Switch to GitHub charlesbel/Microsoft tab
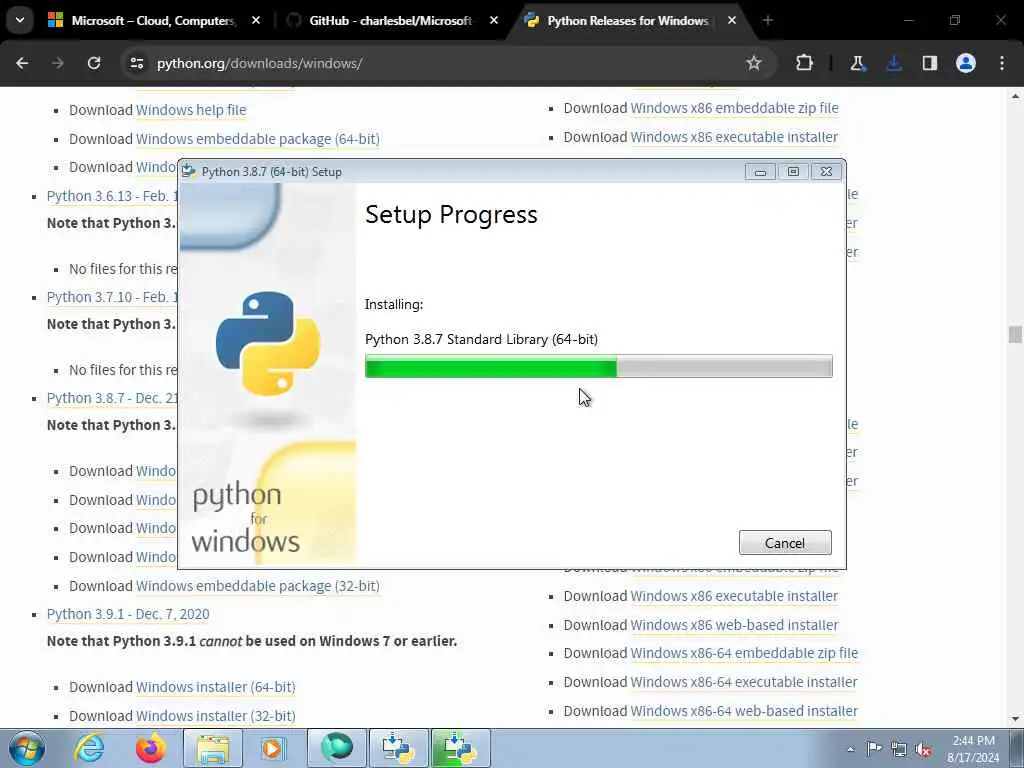 (x=394, y=21)
